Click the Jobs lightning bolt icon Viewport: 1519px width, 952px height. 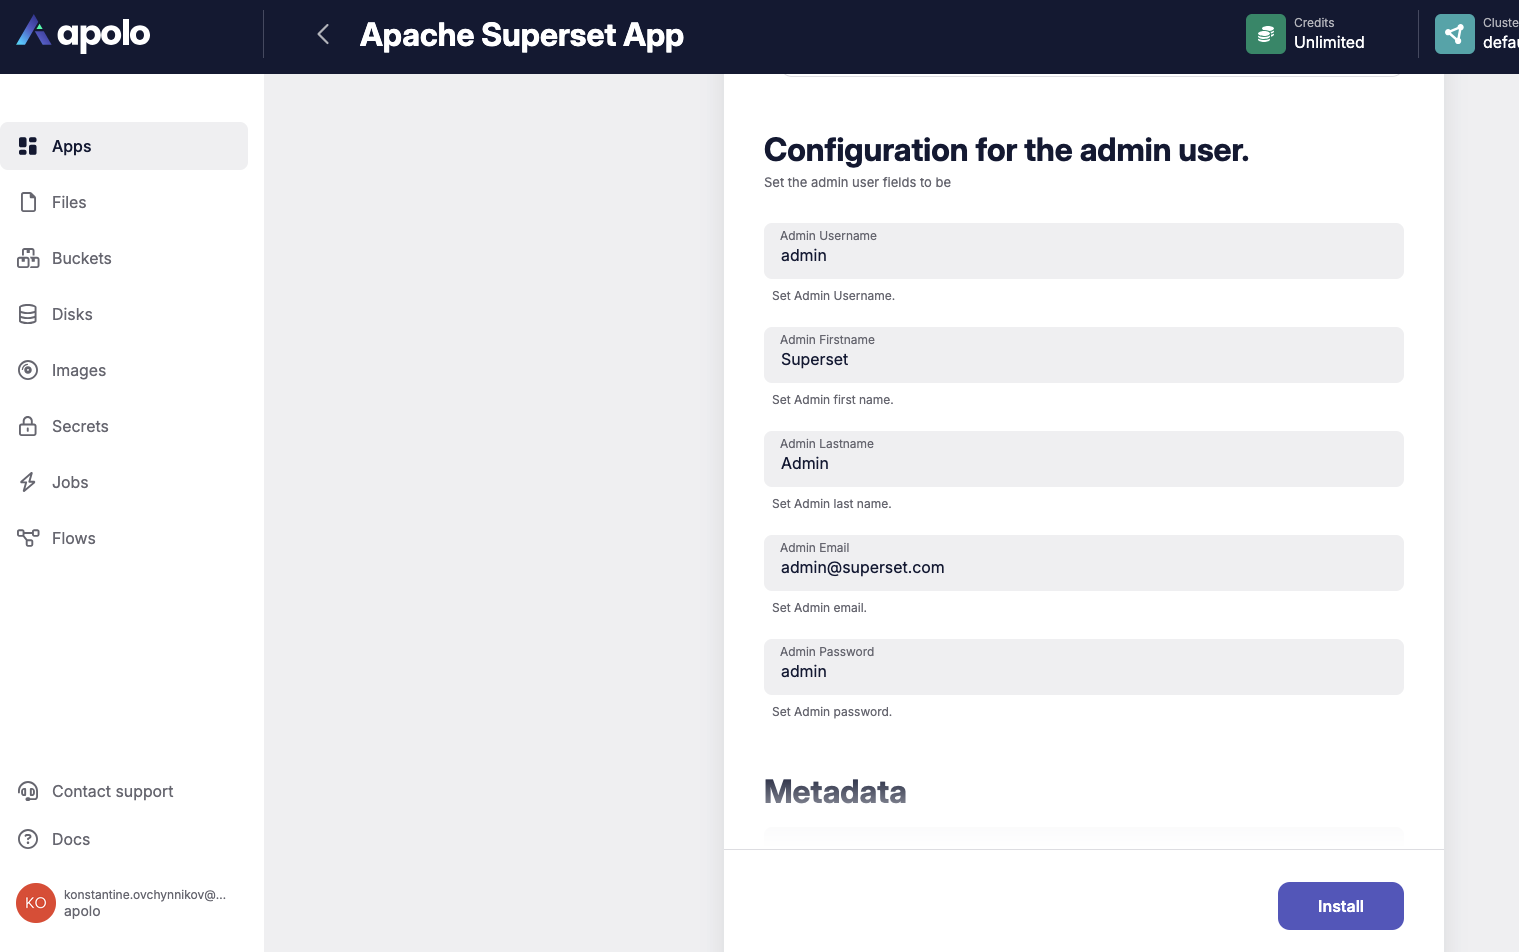(28, 482)
